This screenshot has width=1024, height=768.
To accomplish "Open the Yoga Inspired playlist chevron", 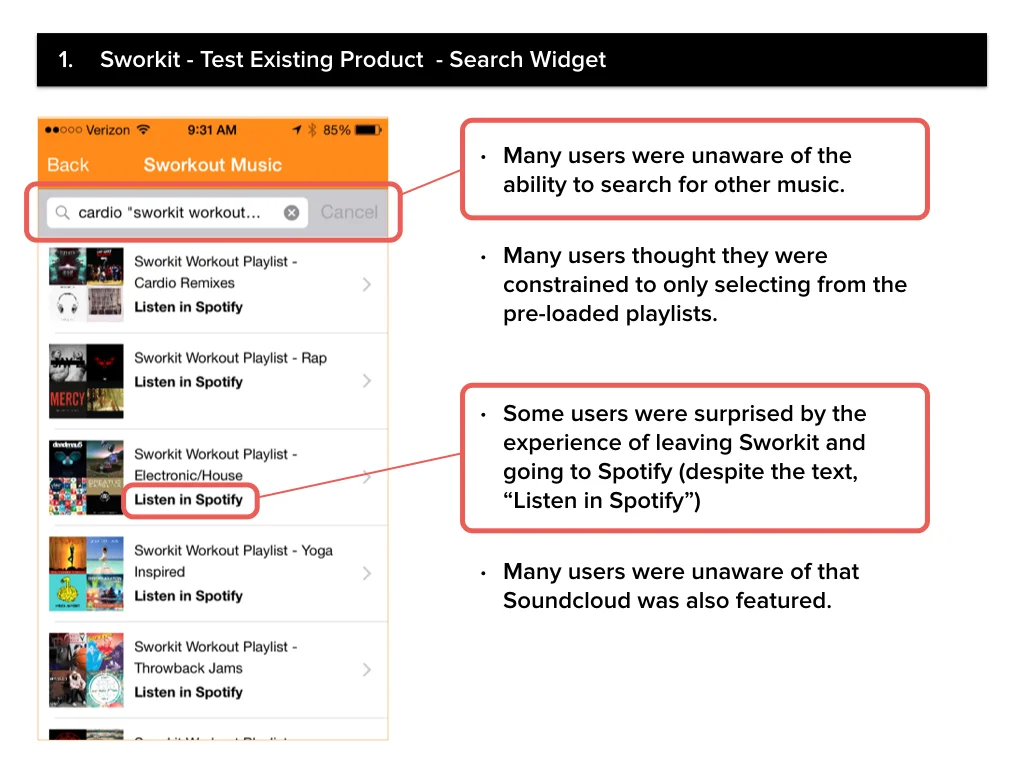I will 367,573.
